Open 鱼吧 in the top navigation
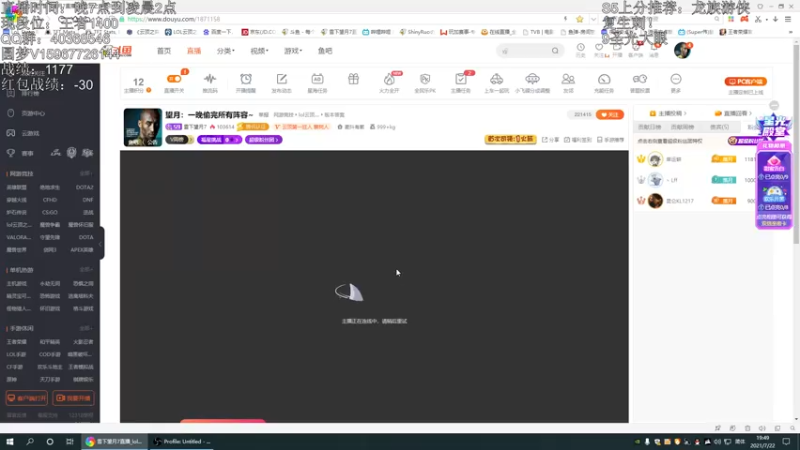Image resolution: width=800 pixels, height=450 pixels. [x=325, y=51]
